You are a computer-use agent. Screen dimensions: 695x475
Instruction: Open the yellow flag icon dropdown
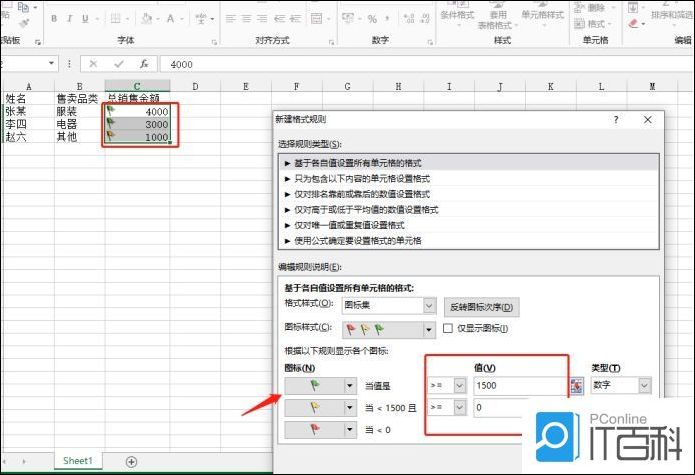[x=350, y=407]
